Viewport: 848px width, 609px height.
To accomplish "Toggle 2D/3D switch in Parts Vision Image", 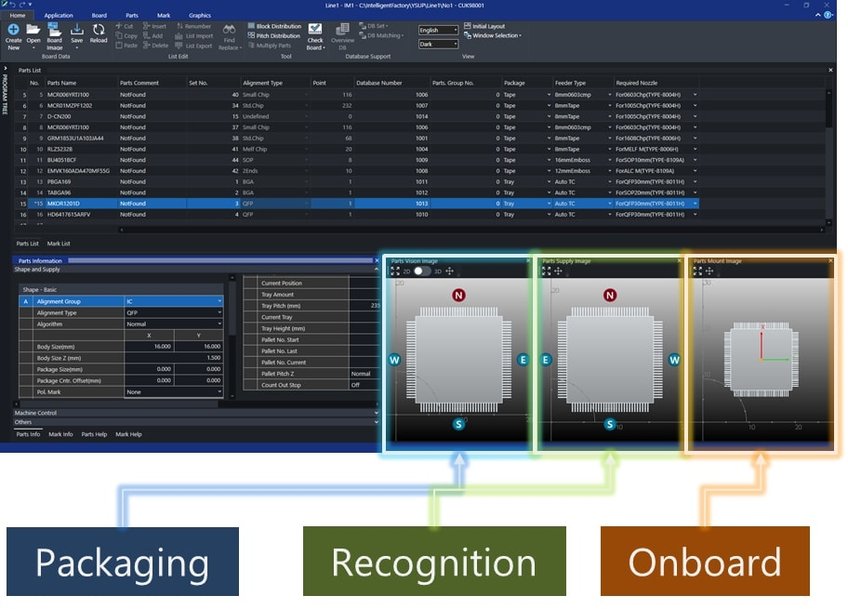I will [422, 271].
